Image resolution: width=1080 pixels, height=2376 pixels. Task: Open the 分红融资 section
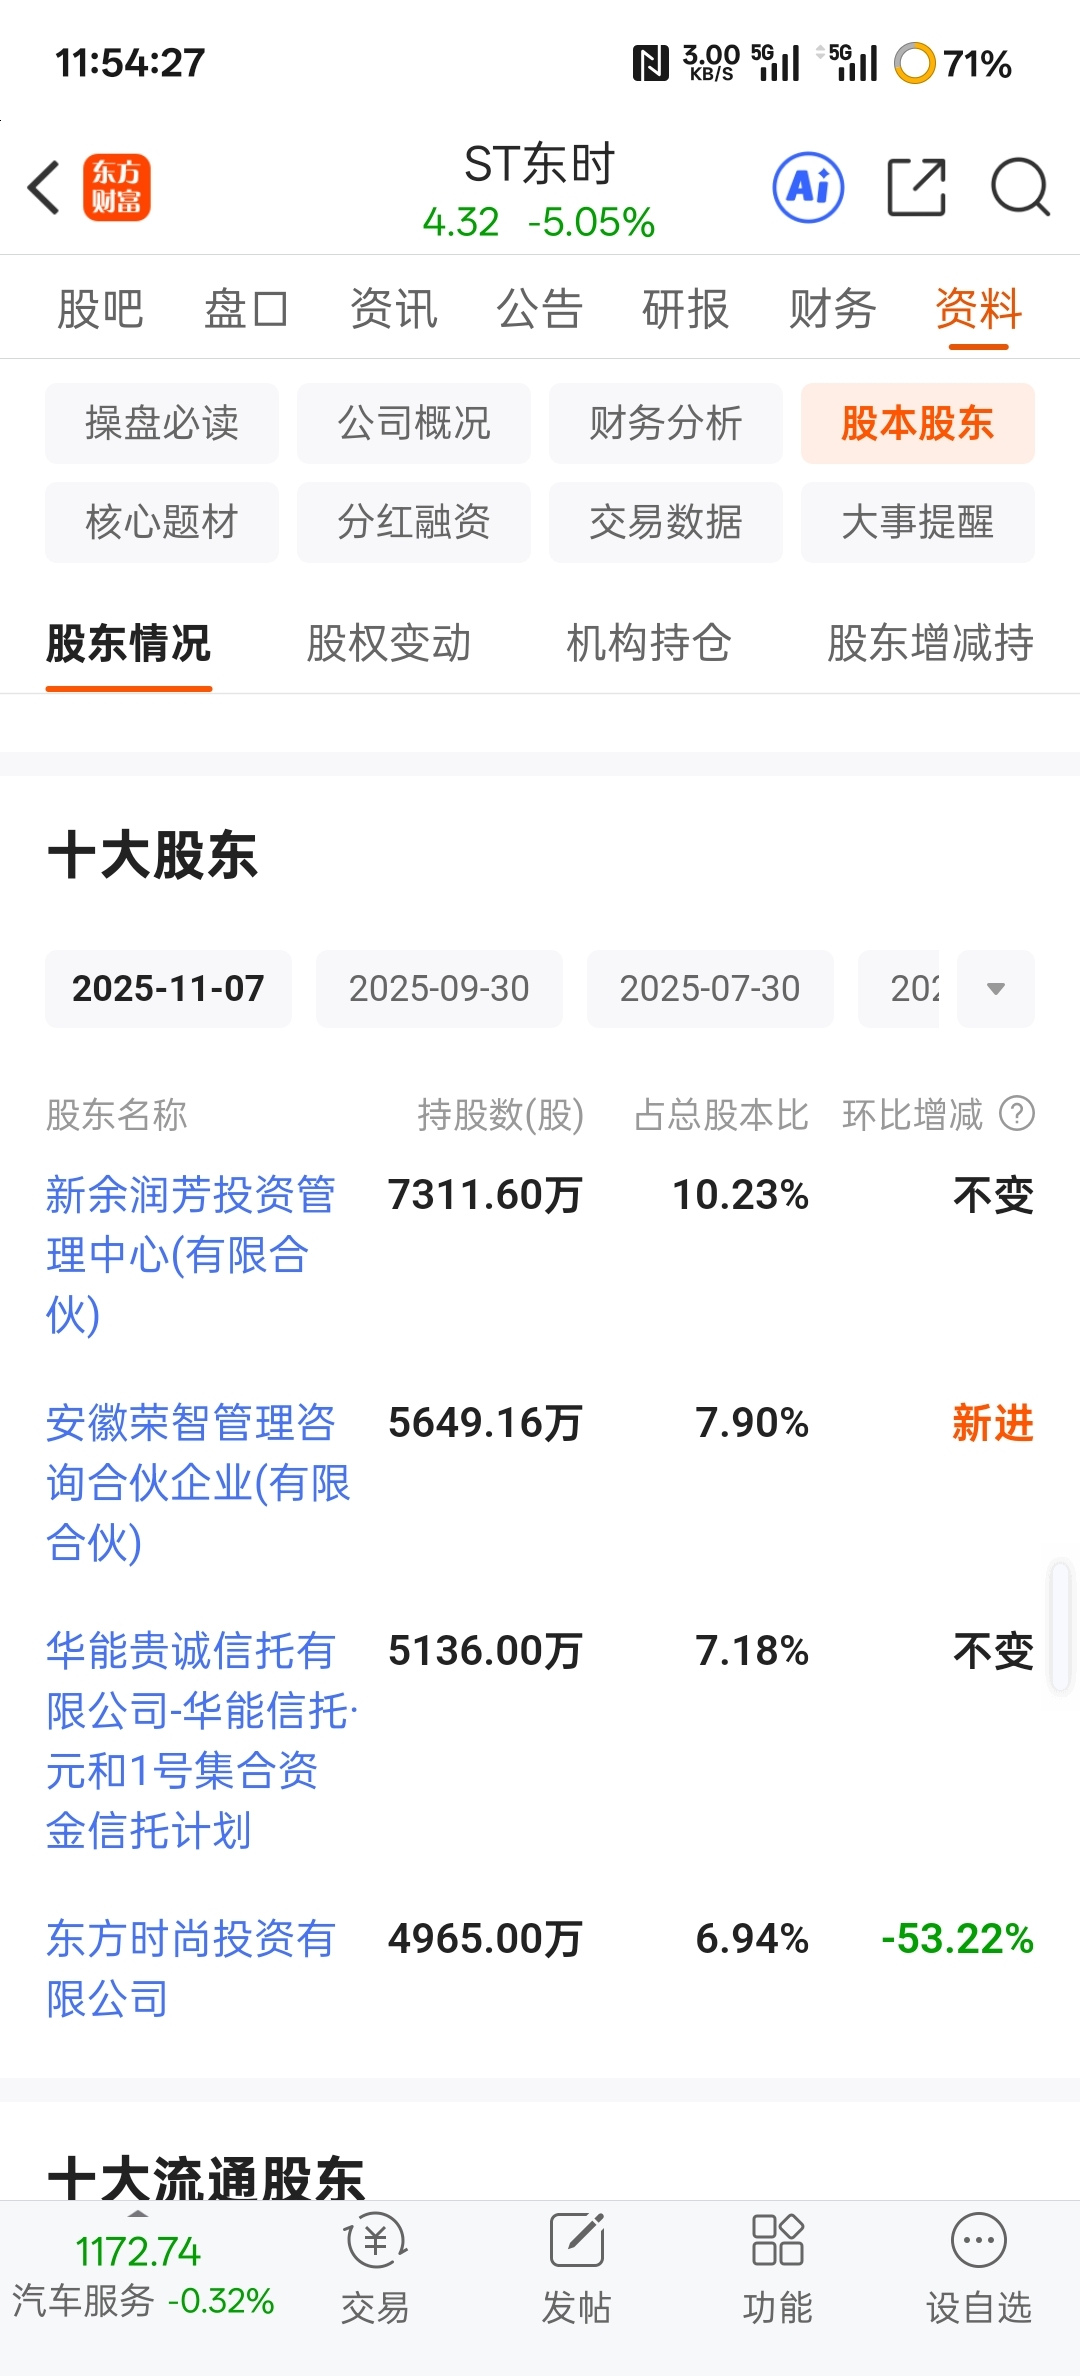tap(414, 522)
